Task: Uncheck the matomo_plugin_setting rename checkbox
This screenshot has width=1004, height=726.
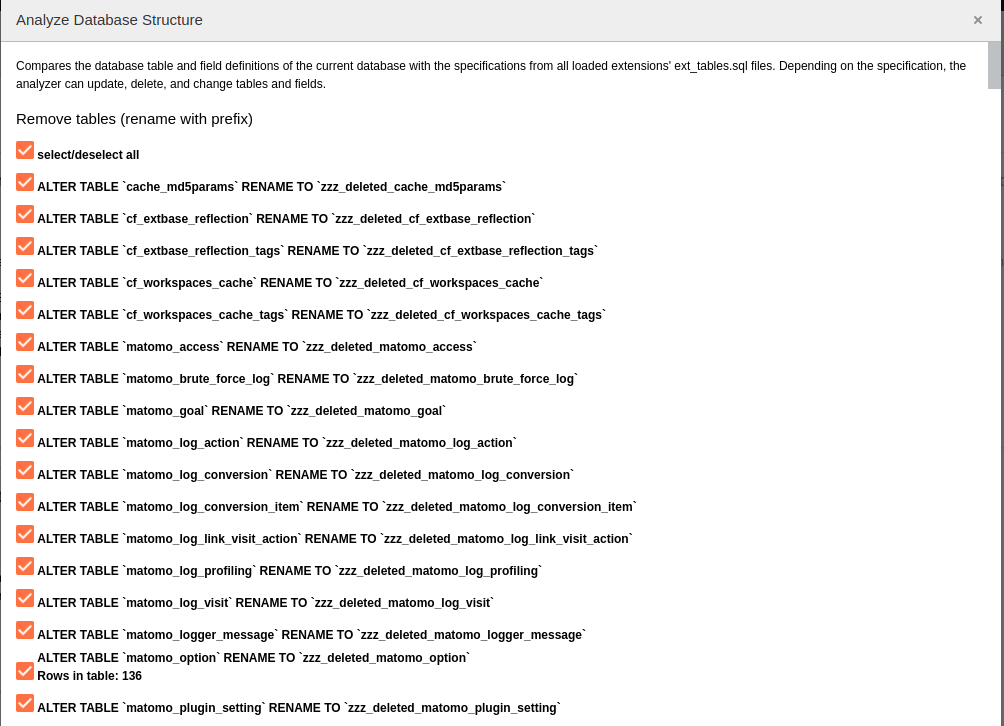Action: click(25, 704)
